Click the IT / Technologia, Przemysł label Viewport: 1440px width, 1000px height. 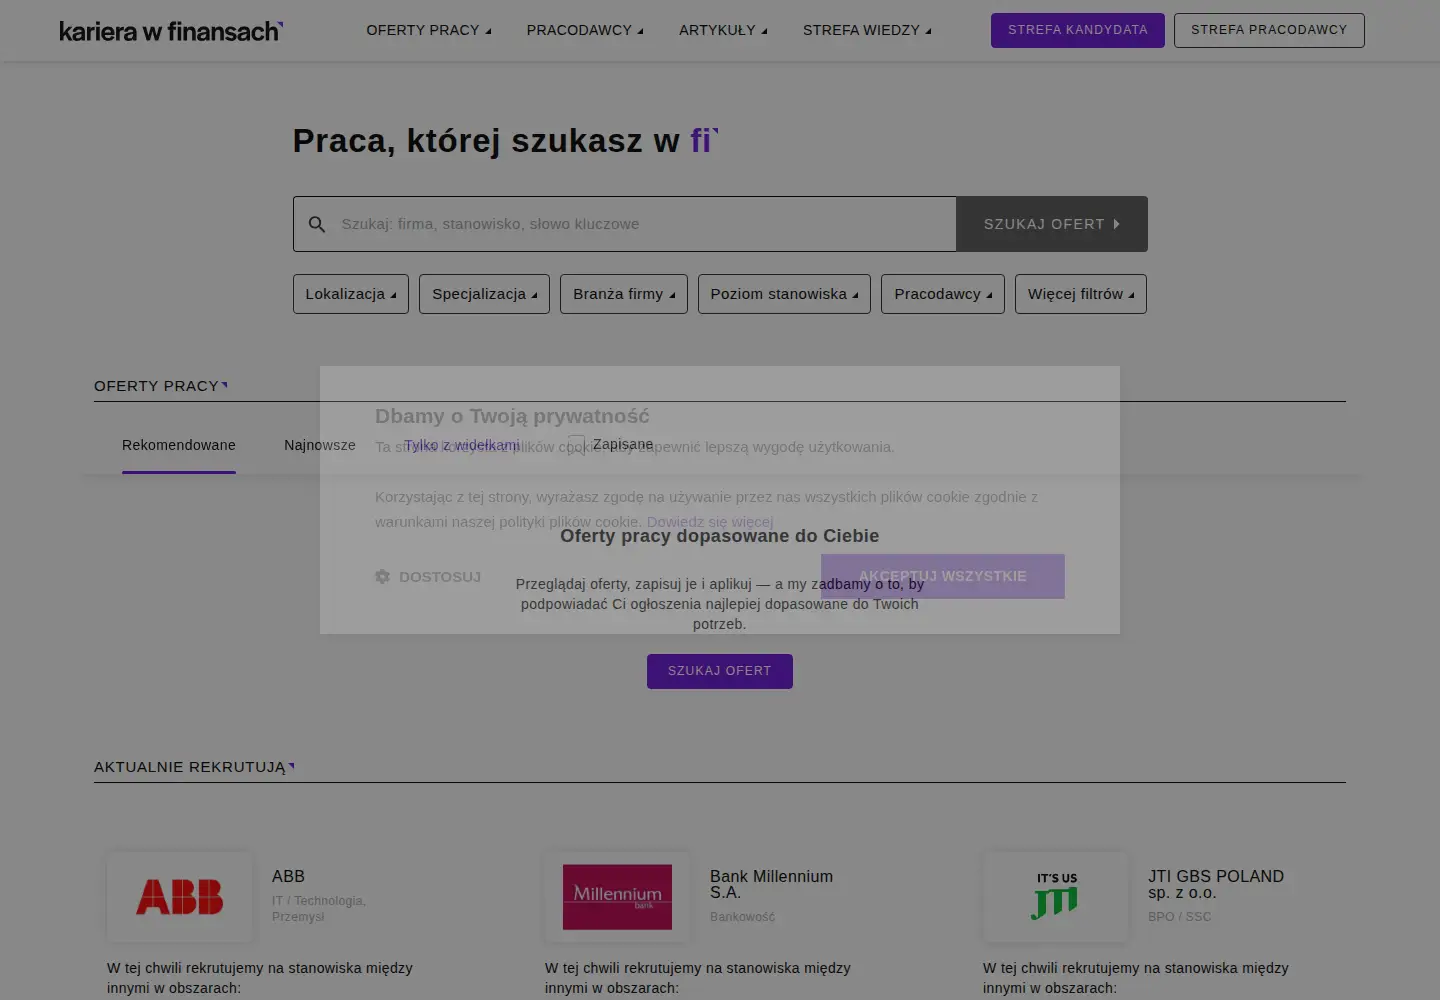(x=319, y=909)
